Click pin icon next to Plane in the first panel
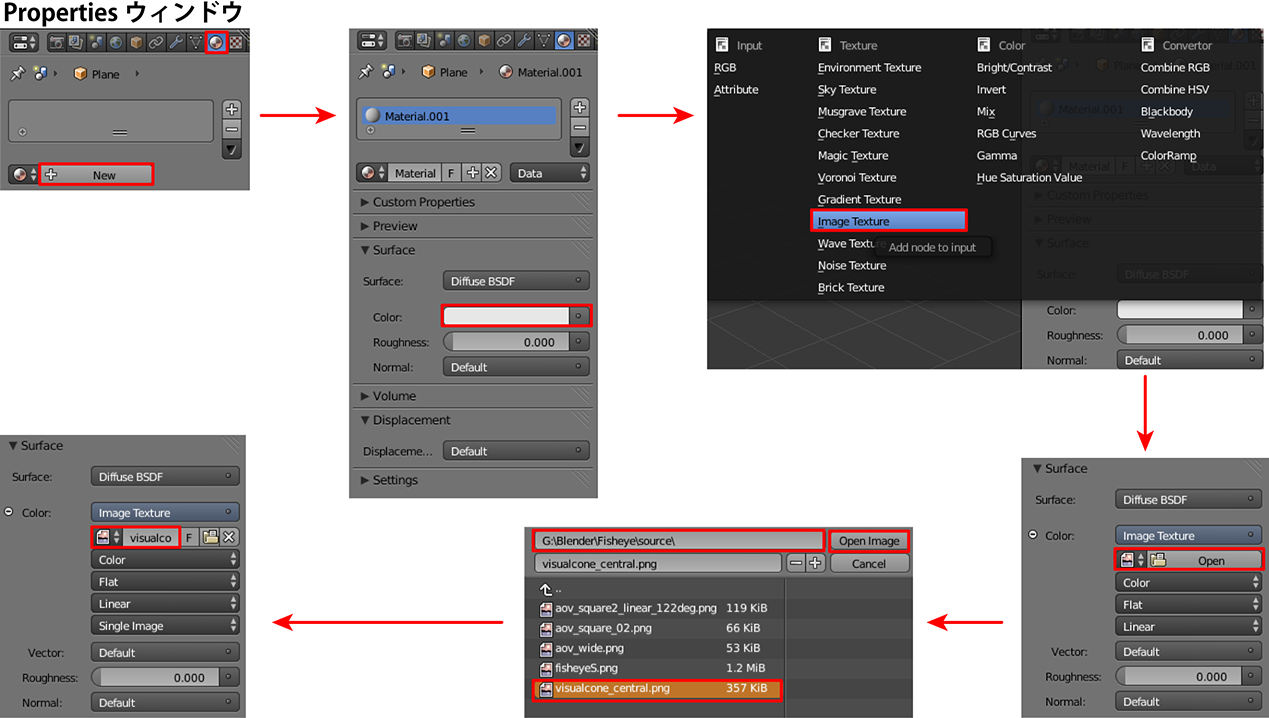This screenshot has height=718, width=1269. pos(17,74)
